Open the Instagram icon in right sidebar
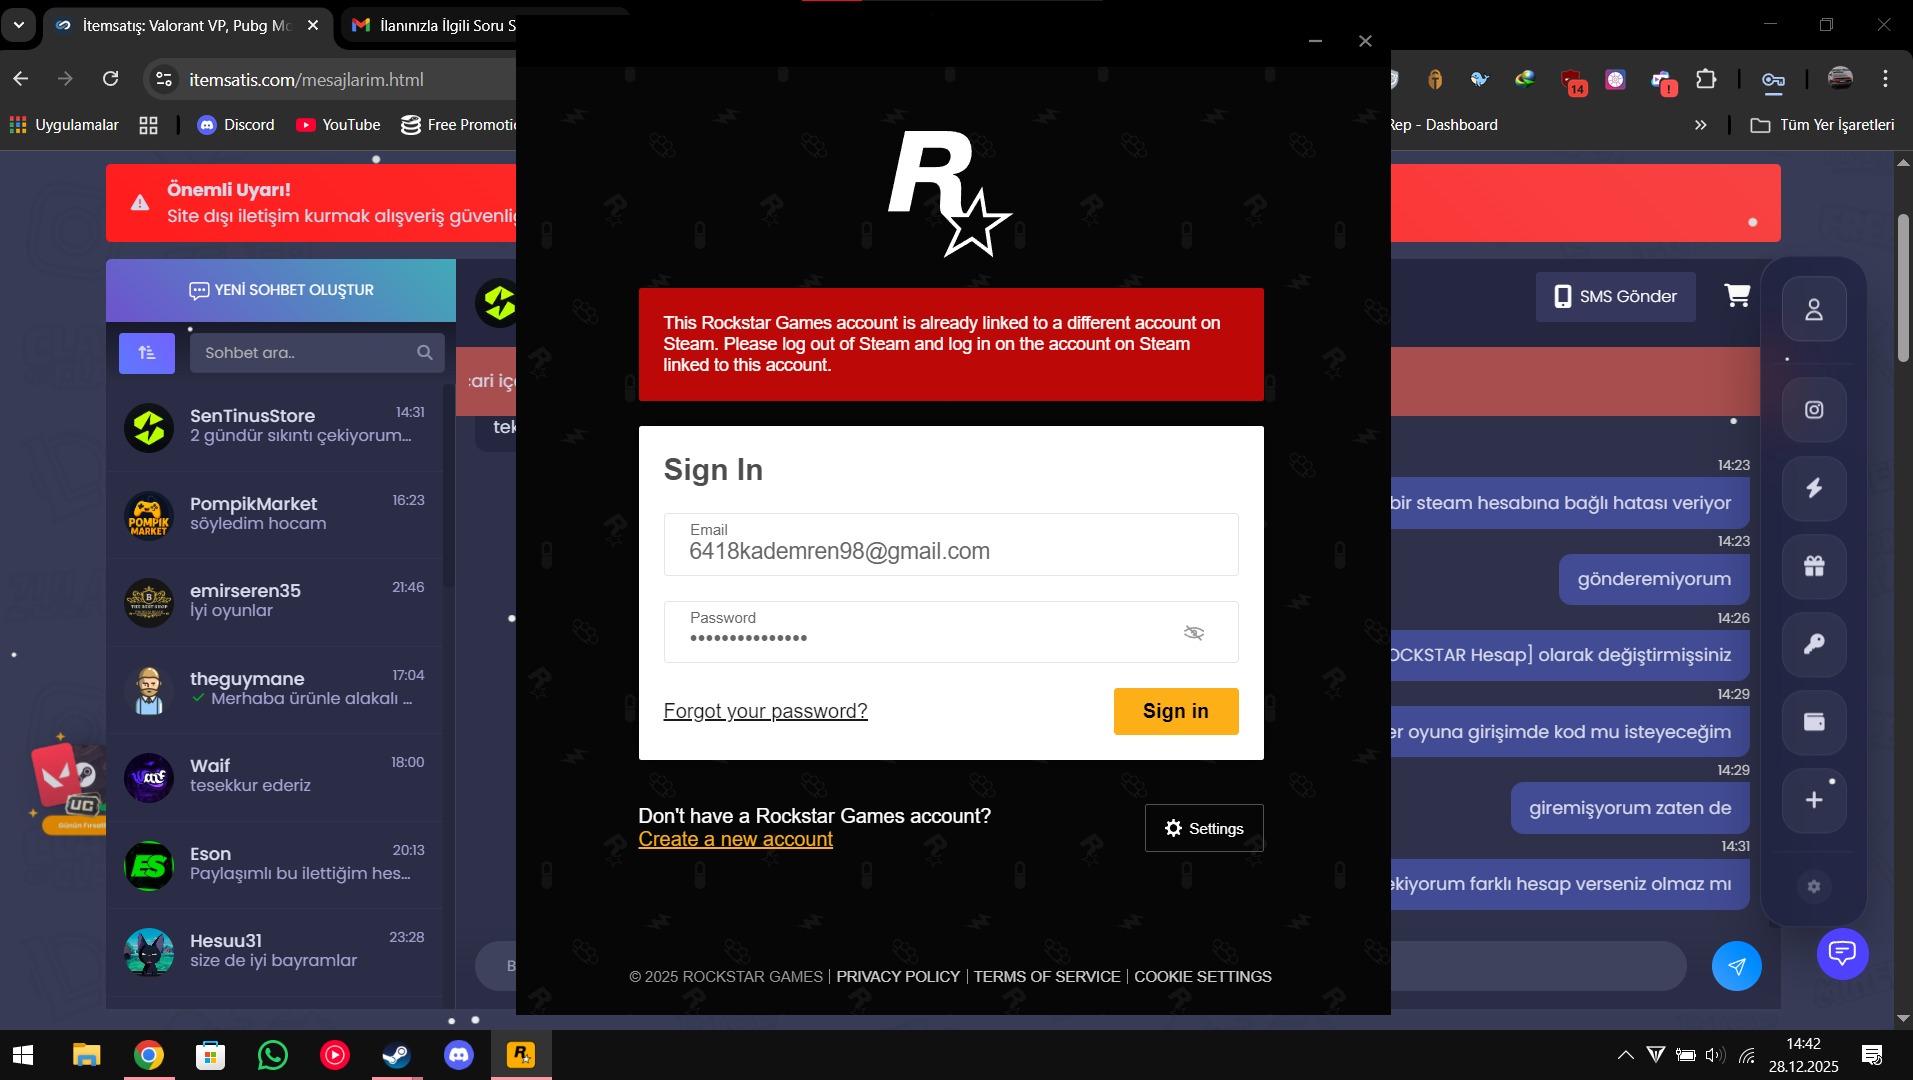The image size is (1913, 1080). point(1814,410)
